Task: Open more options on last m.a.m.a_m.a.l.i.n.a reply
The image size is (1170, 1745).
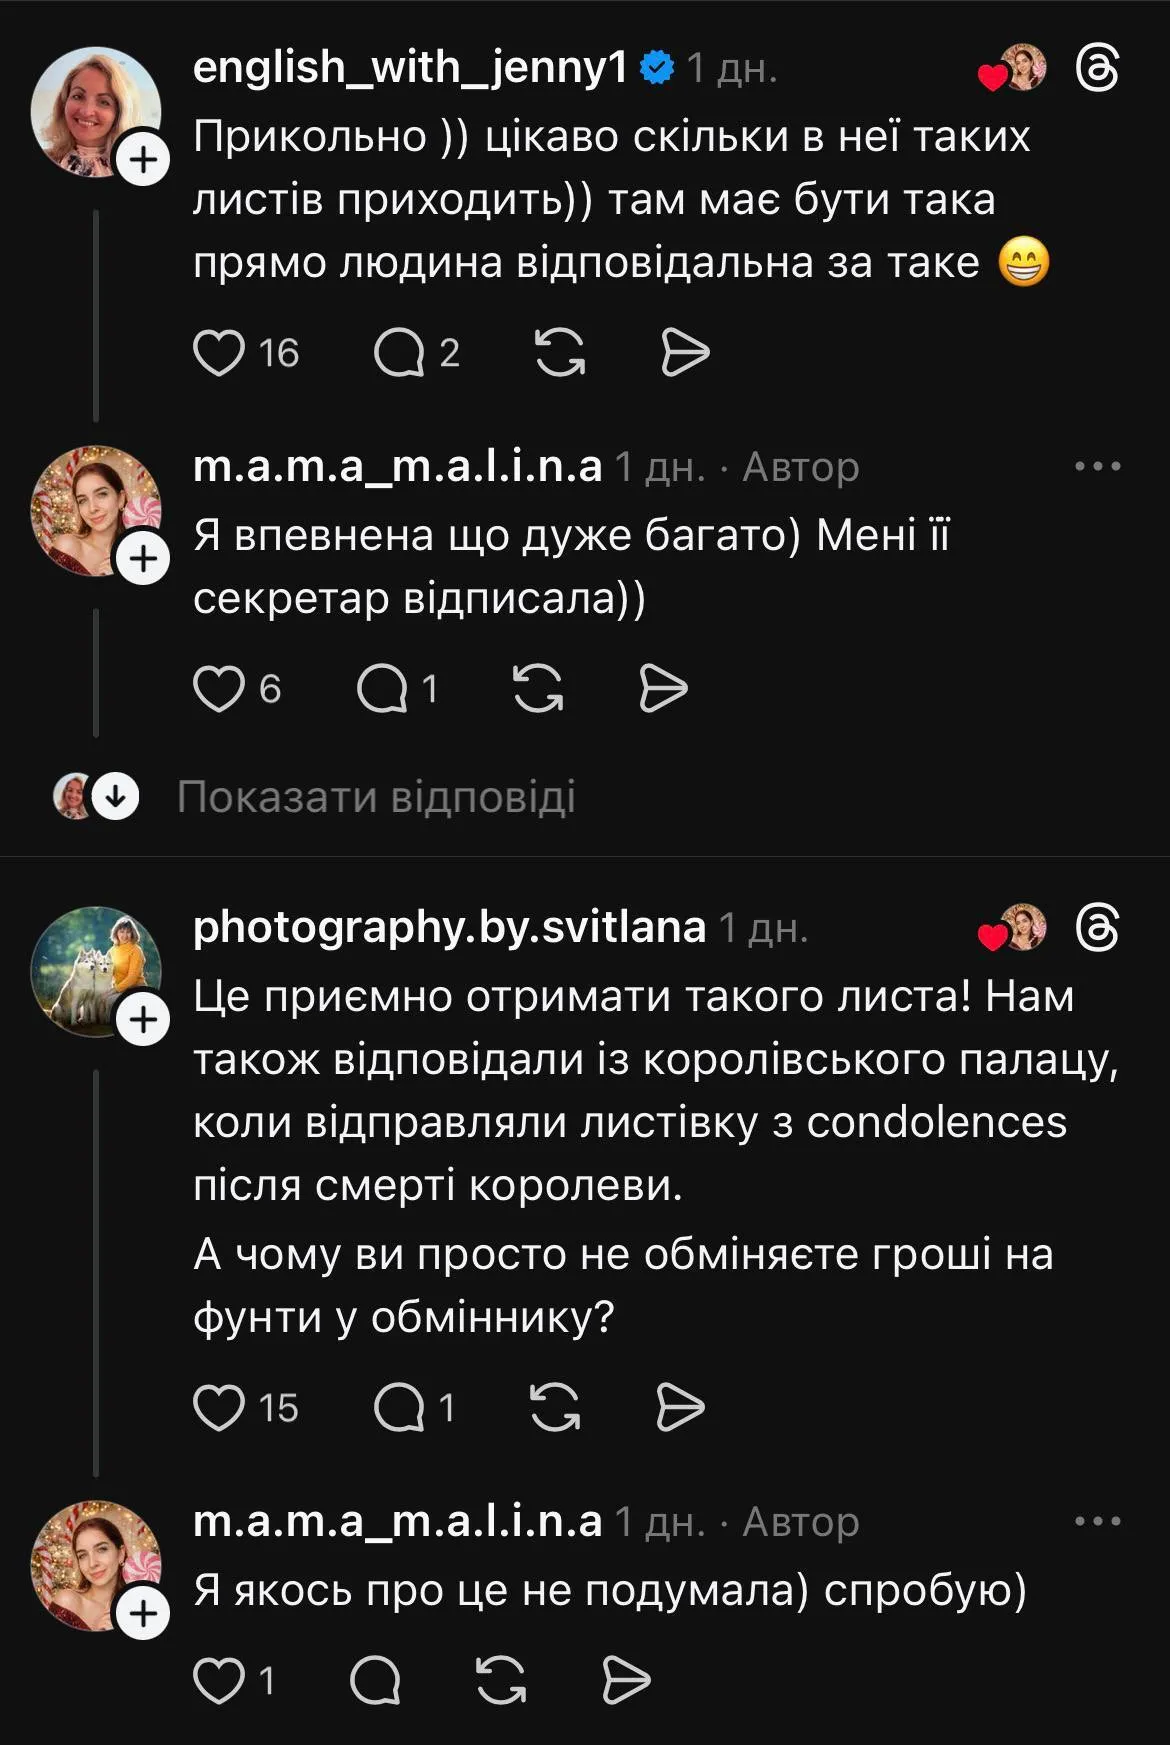Action: 1097,1521
